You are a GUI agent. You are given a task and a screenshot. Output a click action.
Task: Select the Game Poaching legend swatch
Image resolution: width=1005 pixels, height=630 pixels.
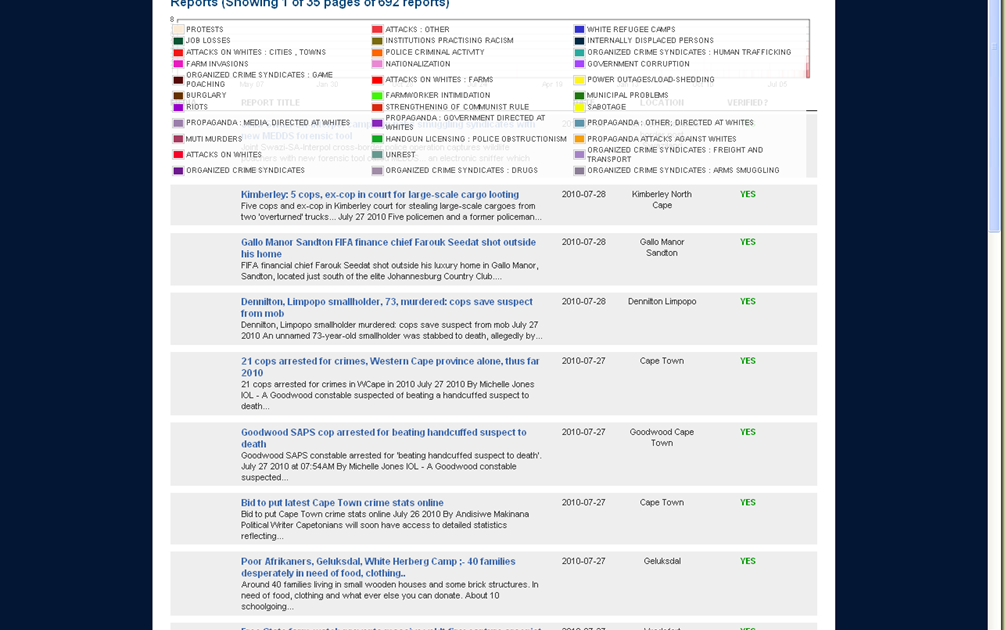pos(178,80)
